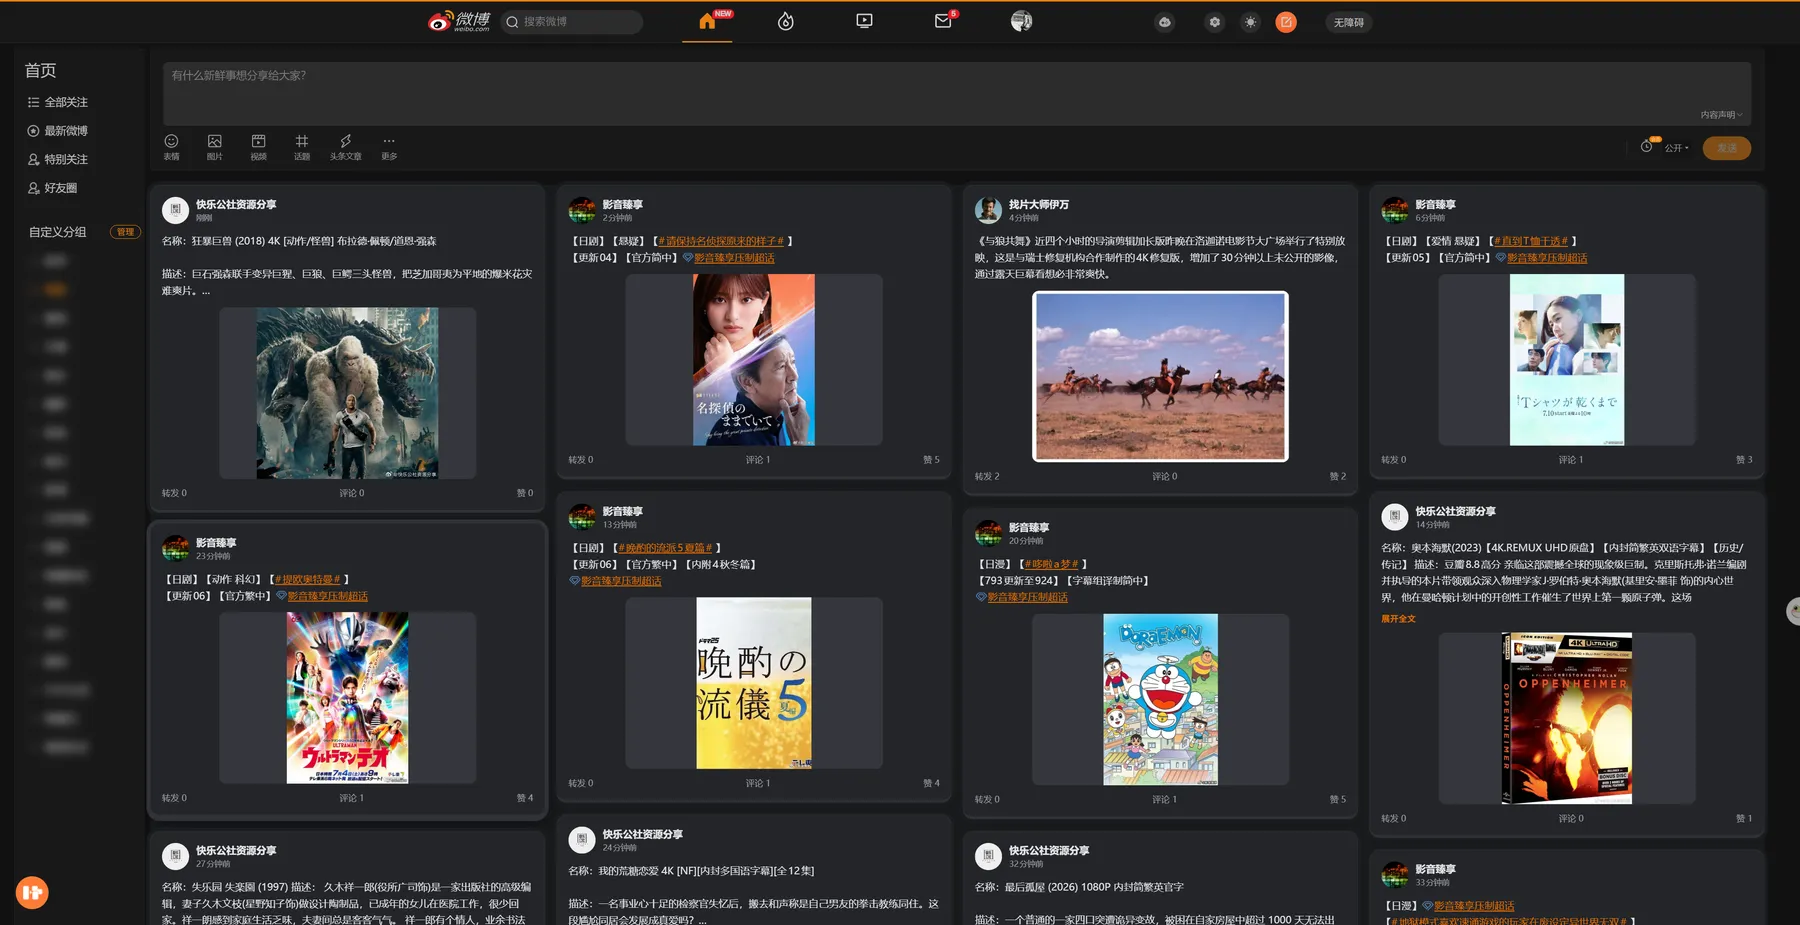The width and height of the screenshot is (1800, 925).
Task: Click the #哆啦a梦# hashtag link
Action: [1052, 564]
